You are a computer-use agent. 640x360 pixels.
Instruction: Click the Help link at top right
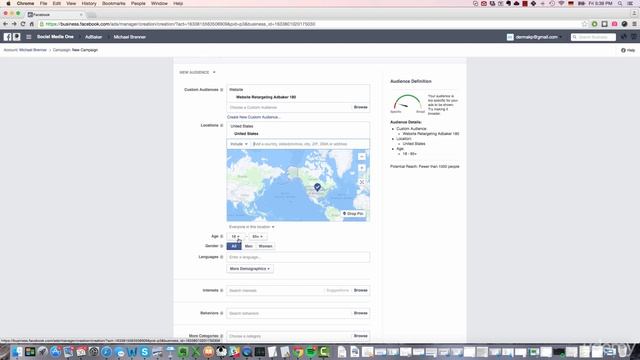click(628, 50)
